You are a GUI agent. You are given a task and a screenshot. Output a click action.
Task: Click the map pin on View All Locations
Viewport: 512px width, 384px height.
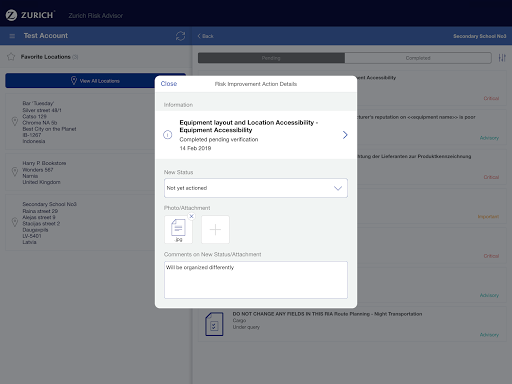pos(74,81)
